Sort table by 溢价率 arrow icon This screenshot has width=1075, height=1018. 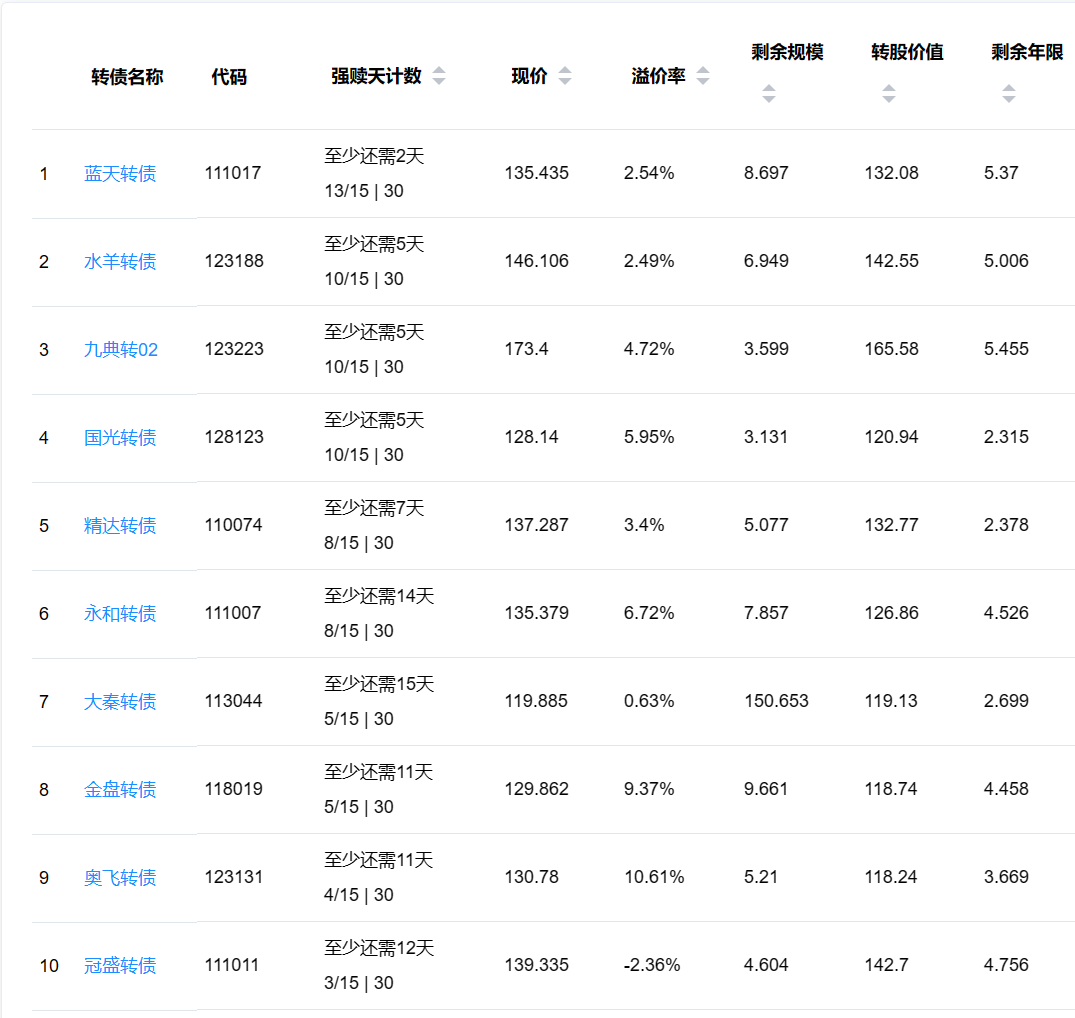(703, 77)
